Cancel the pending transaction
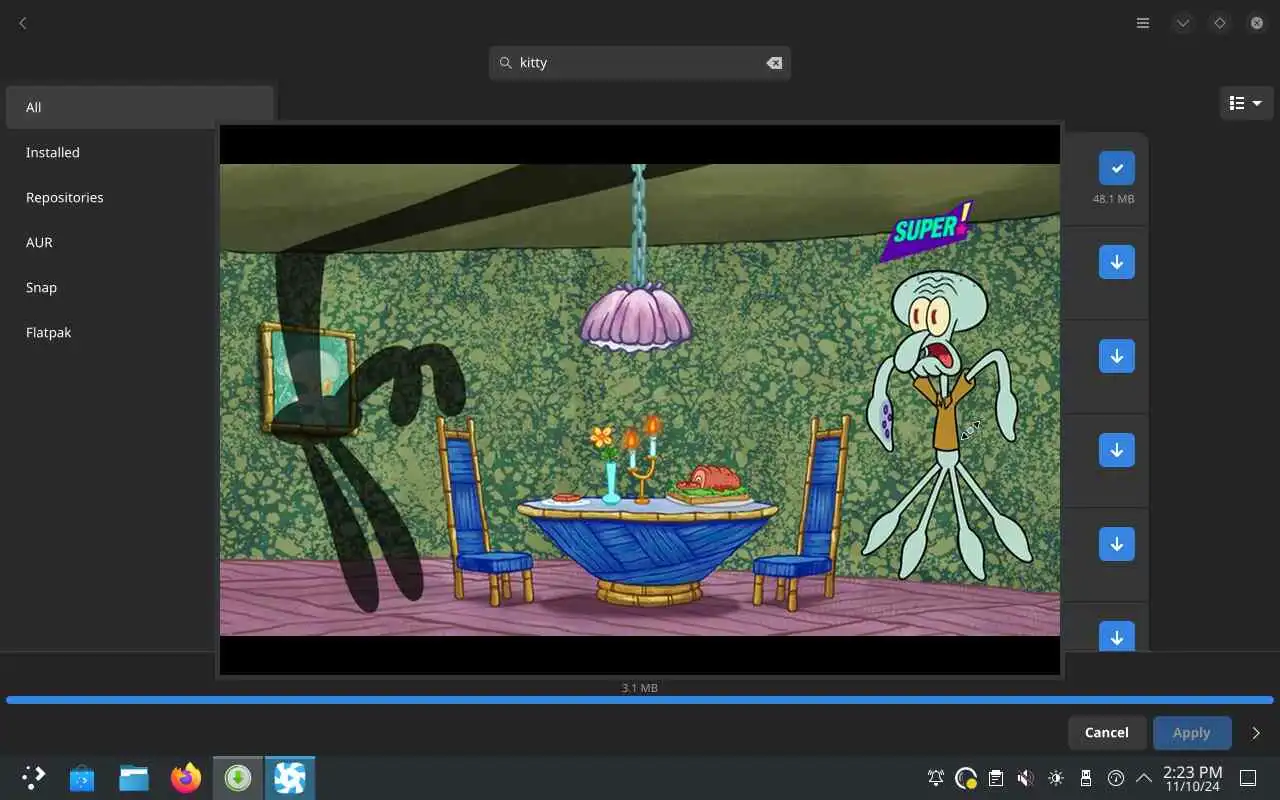Screen dimensions: 1280x800 click(x=1107, y=733)
